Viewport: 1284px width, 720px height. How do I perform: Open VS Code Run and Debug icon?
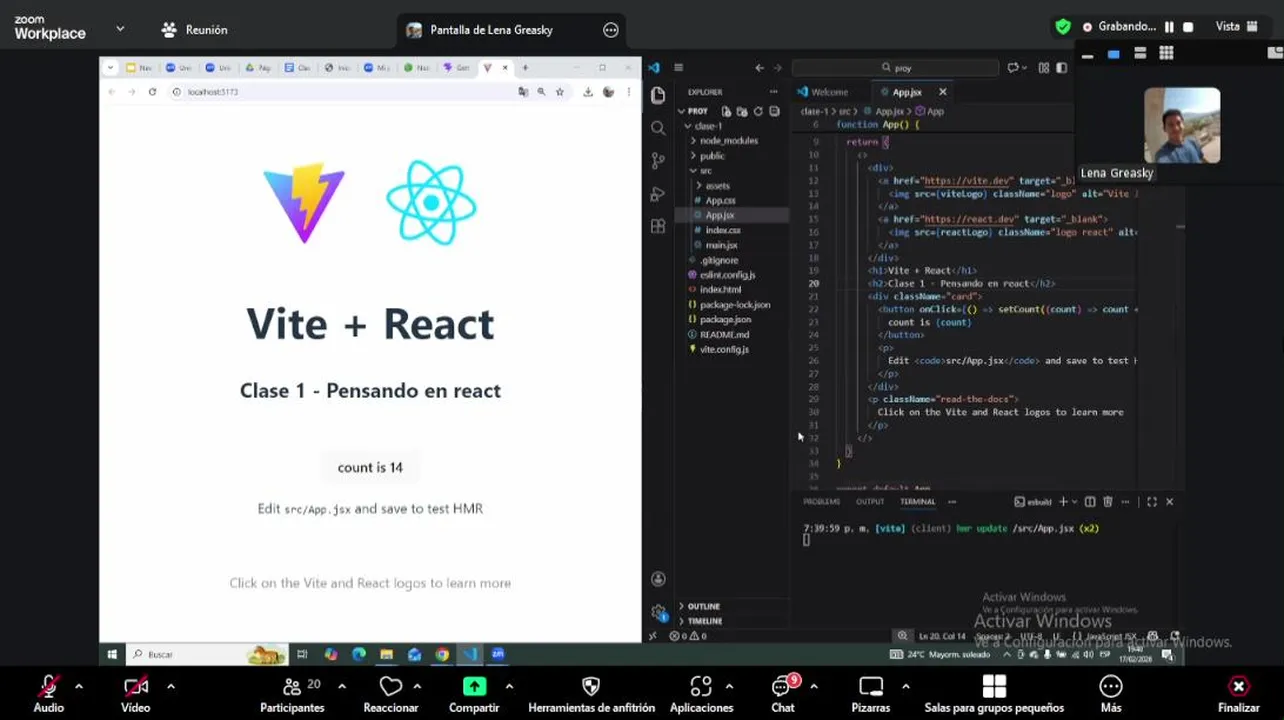click(x=658, y=194)
